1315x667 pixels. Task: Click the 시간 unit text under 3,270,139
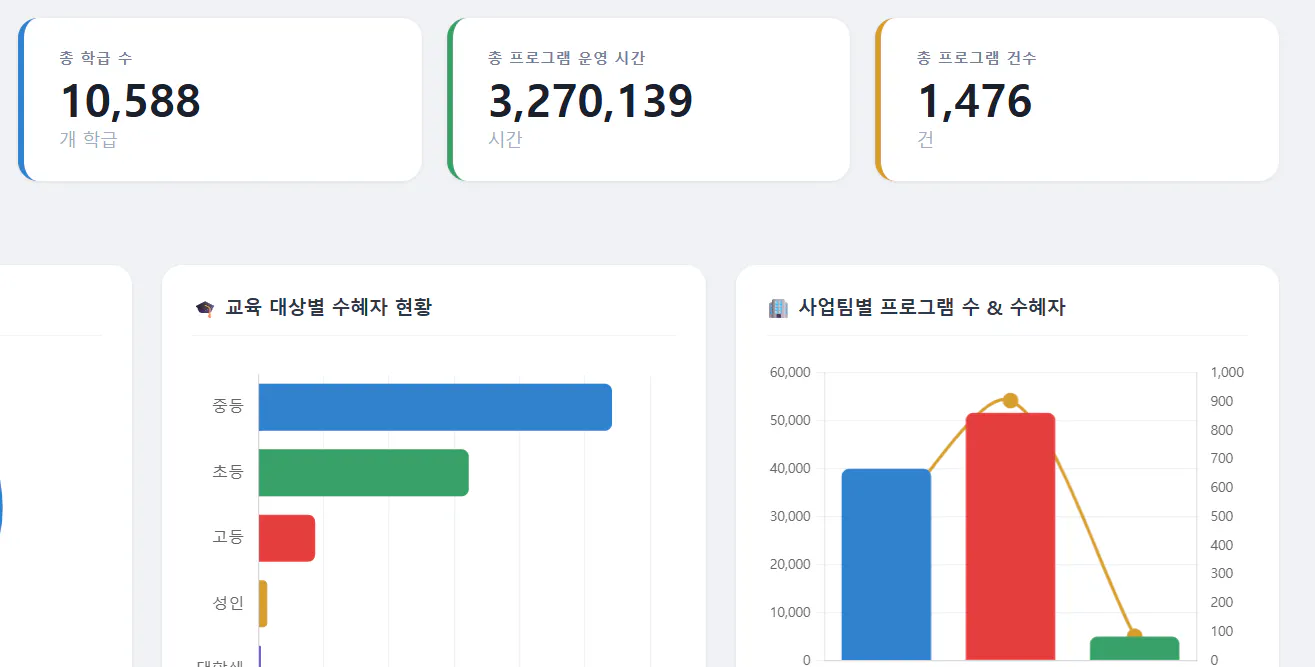click(x=505, y=139)
